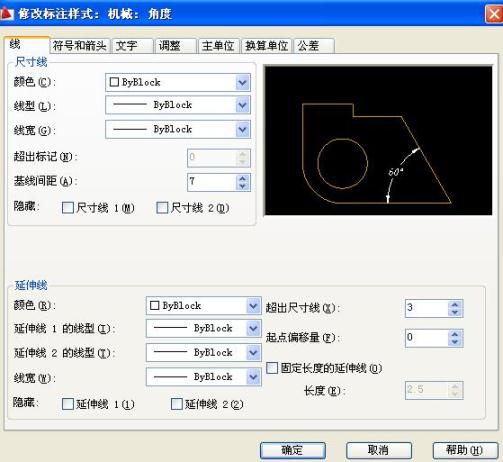Viewport: 503px width, 462px height.
Task: Tick the hide 延伸线 1 checkbox
Action: tap(68, 404)
